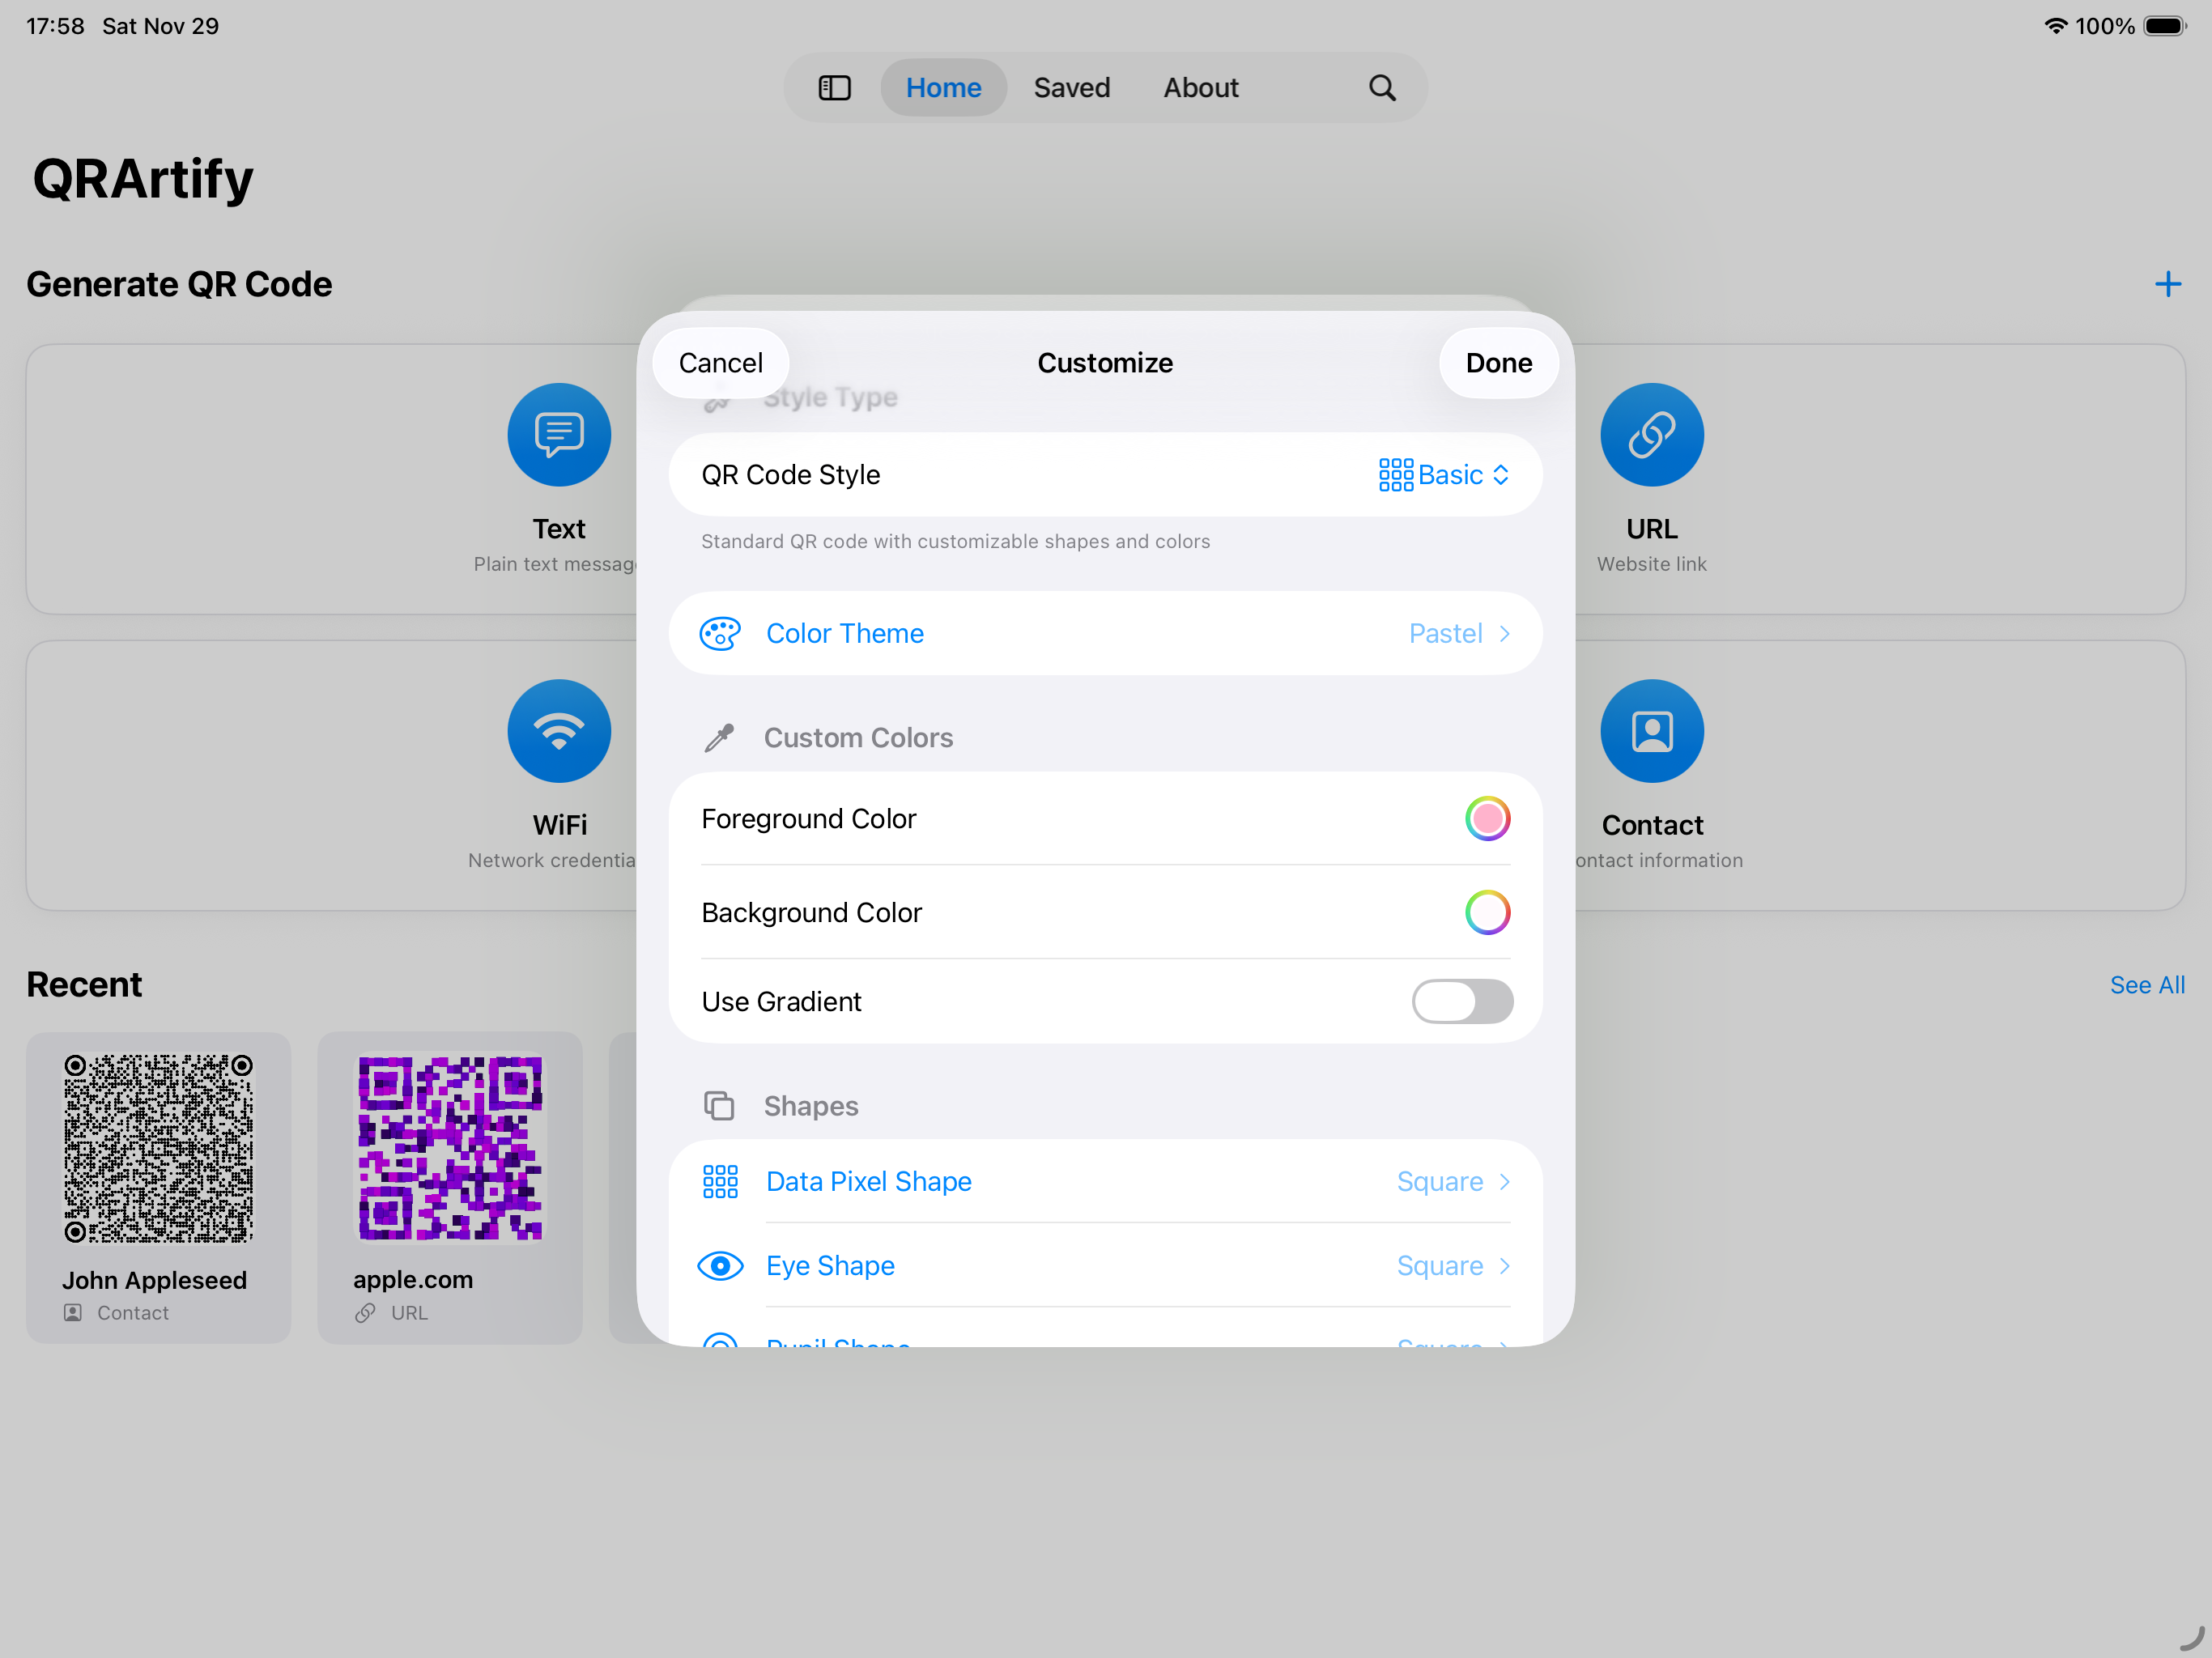Pick the Foreground Color swatch

tap(1487, 819)
